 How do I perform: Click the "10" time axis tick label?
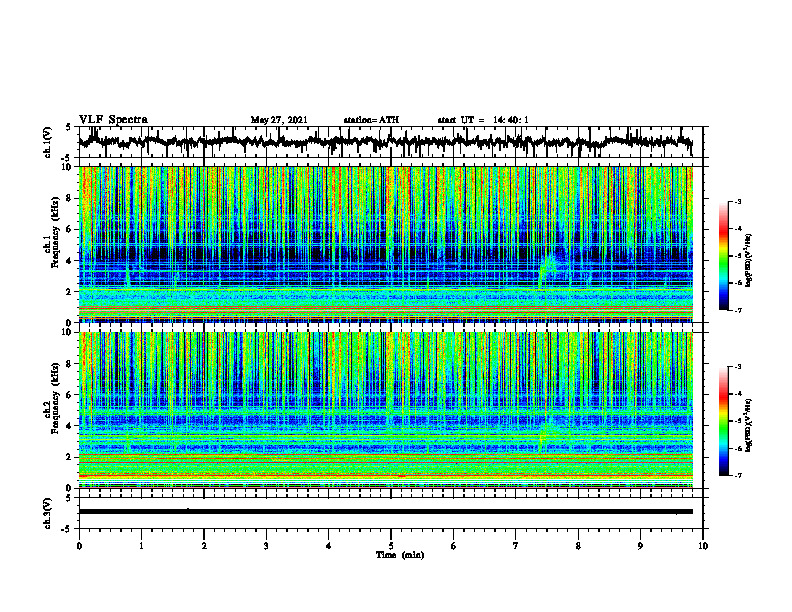703,546
